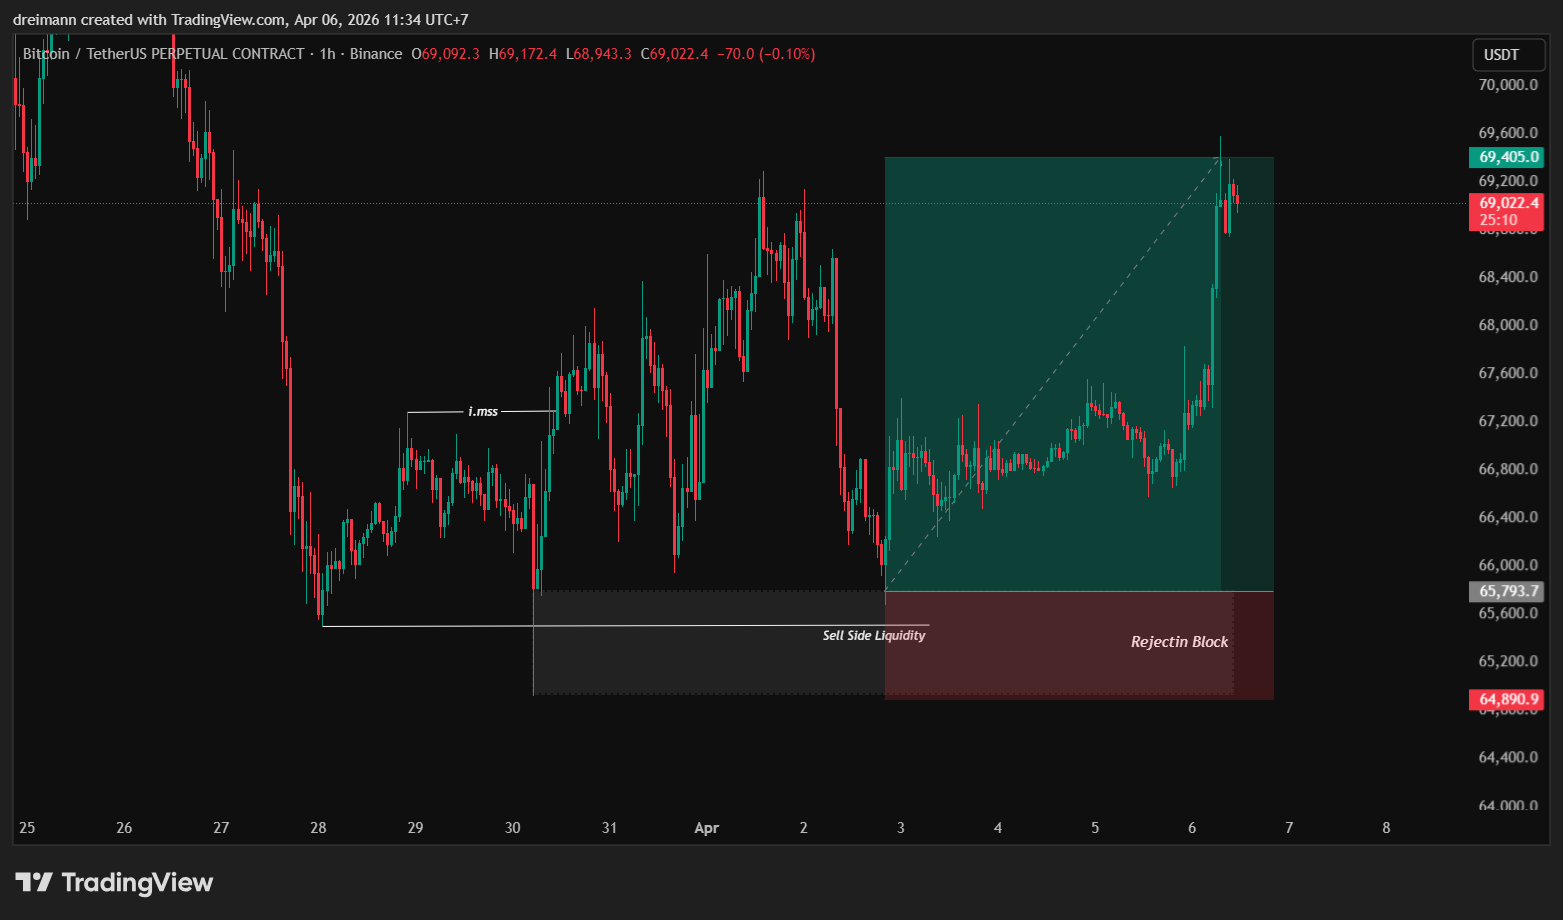Click the 69,405.0 take-profit price label

click(1507, 157)
